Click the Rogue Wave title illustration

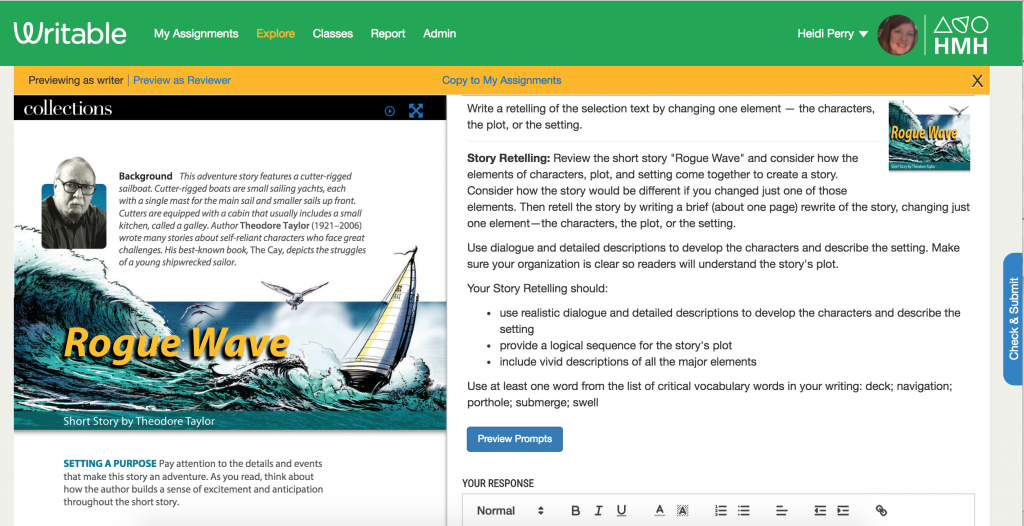coord(177,344)
